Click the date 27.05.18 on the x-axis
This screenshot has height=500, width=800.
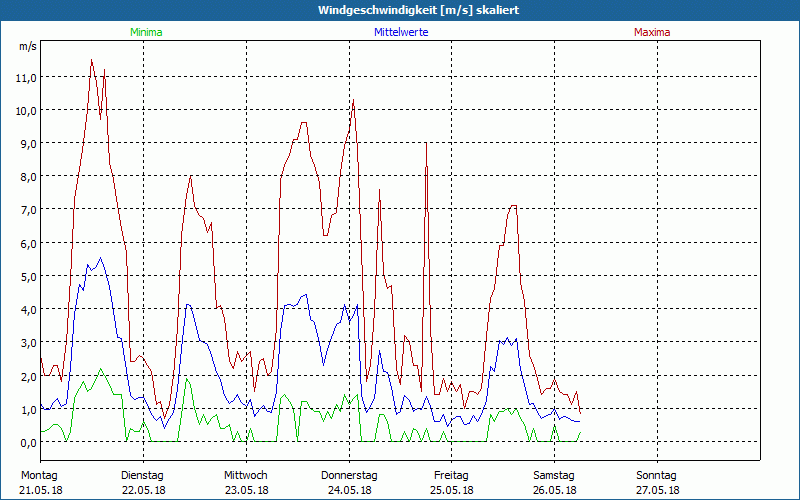coord(657,490)
